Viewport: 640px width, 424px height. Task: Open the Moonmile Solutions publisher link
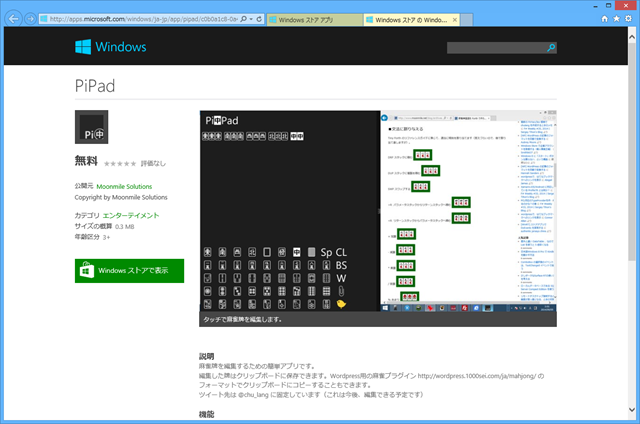(124, 186)
